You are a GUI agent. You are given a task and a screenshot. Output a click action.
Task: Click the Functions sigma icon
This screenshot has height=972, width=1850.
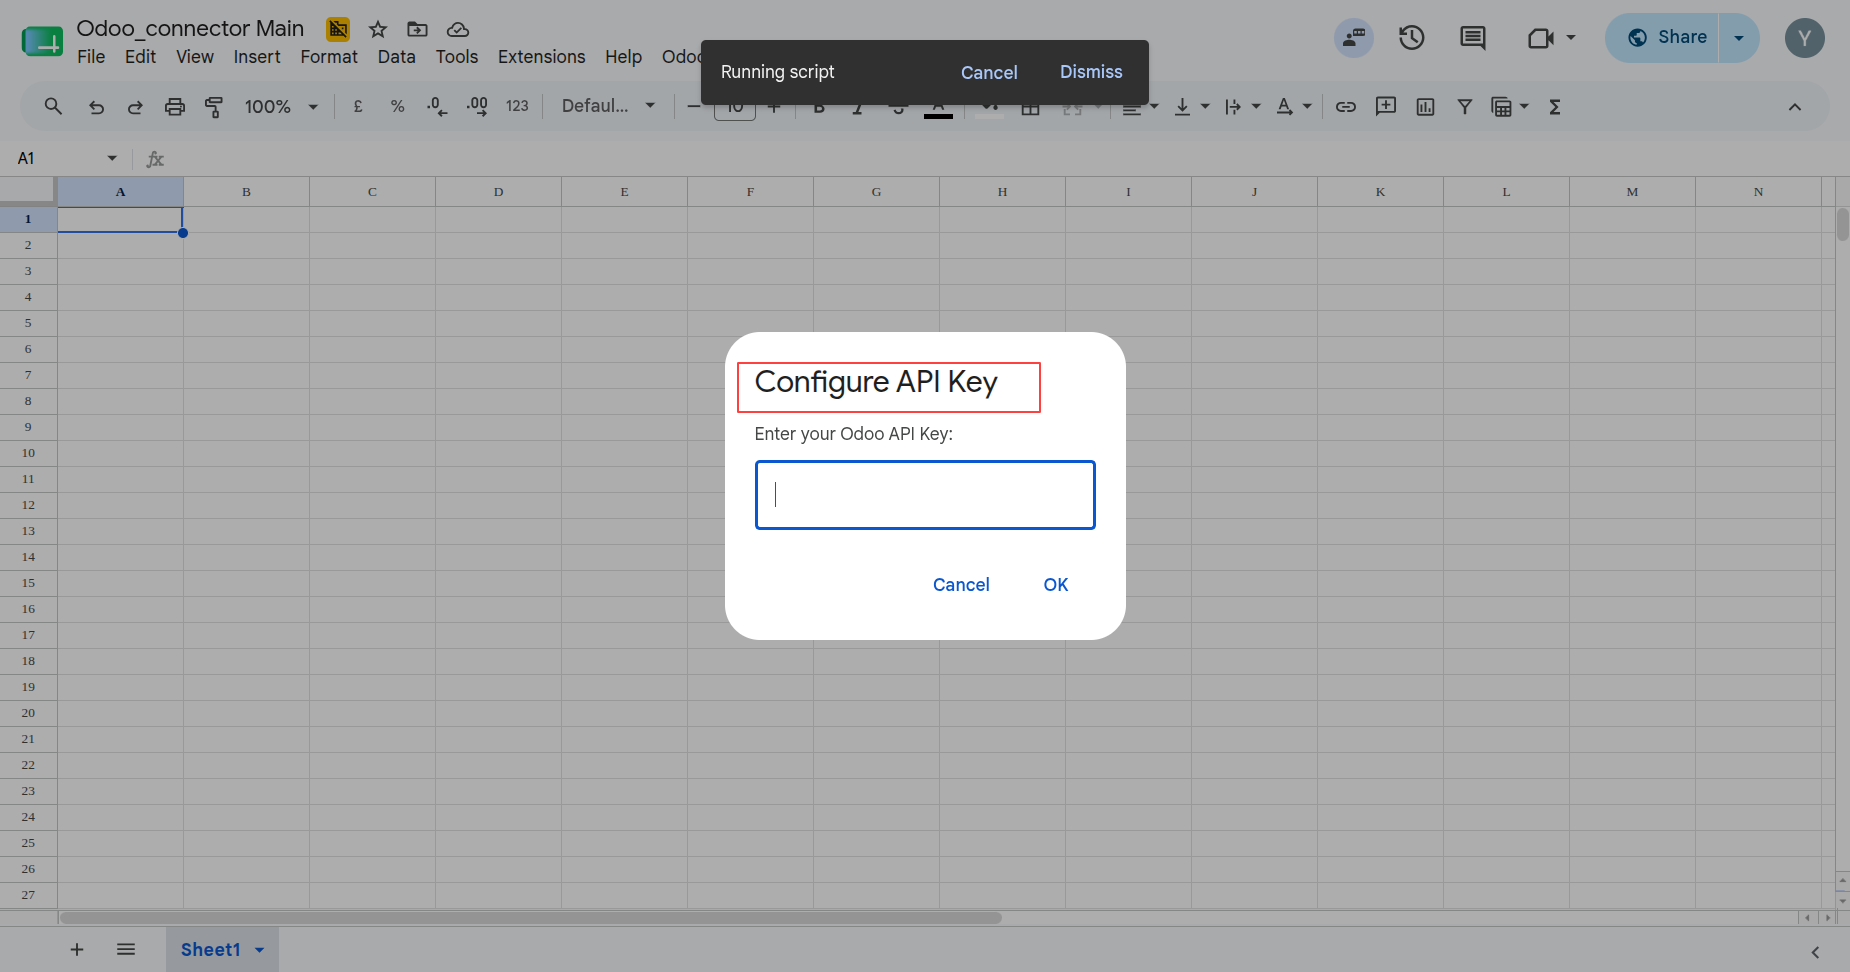[1555, 106]
